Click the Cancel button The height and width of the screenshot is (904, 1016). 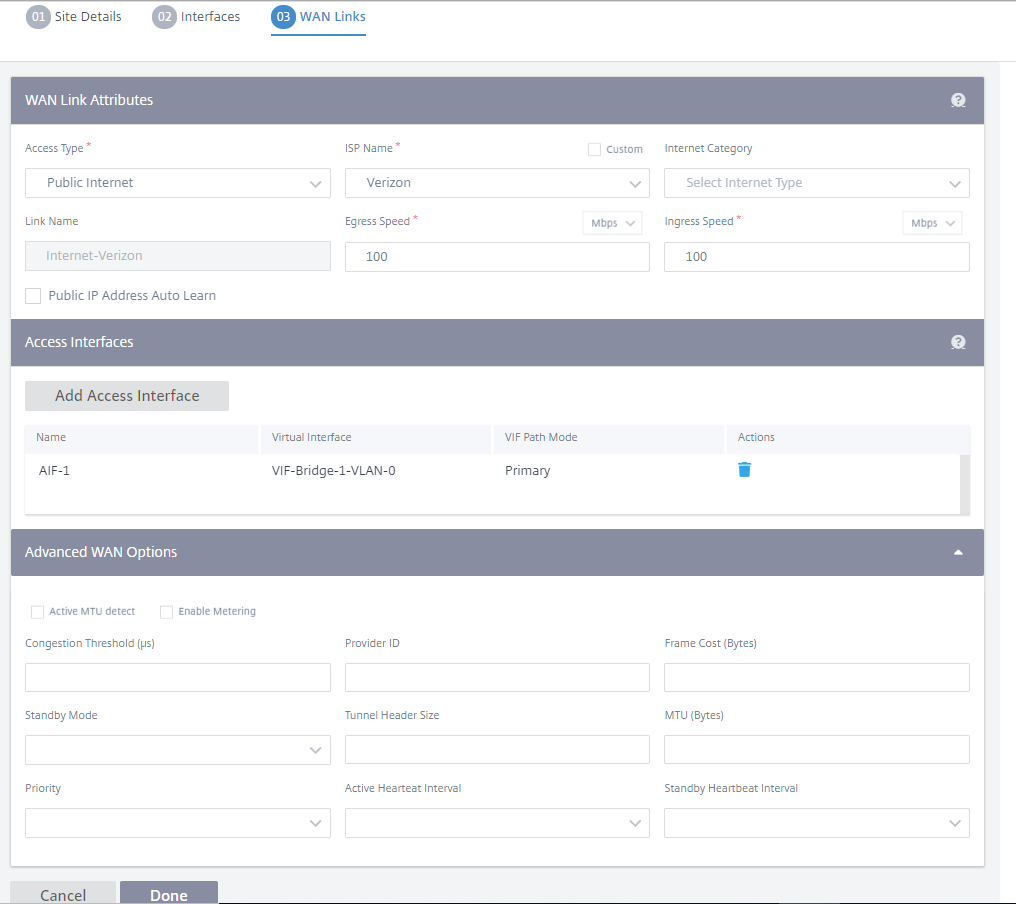[x=63, y=894]
